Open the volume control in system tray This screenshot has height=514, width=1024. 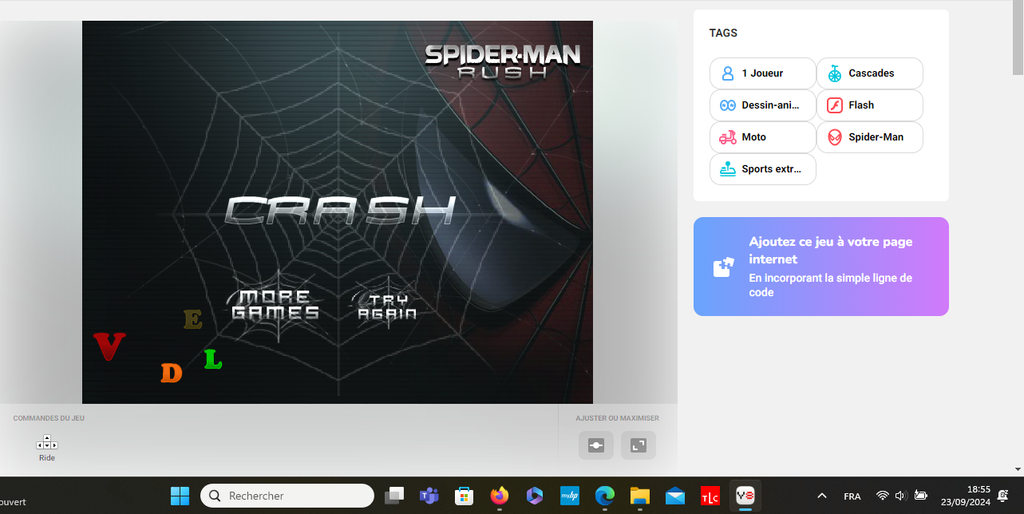pos(900,496)
